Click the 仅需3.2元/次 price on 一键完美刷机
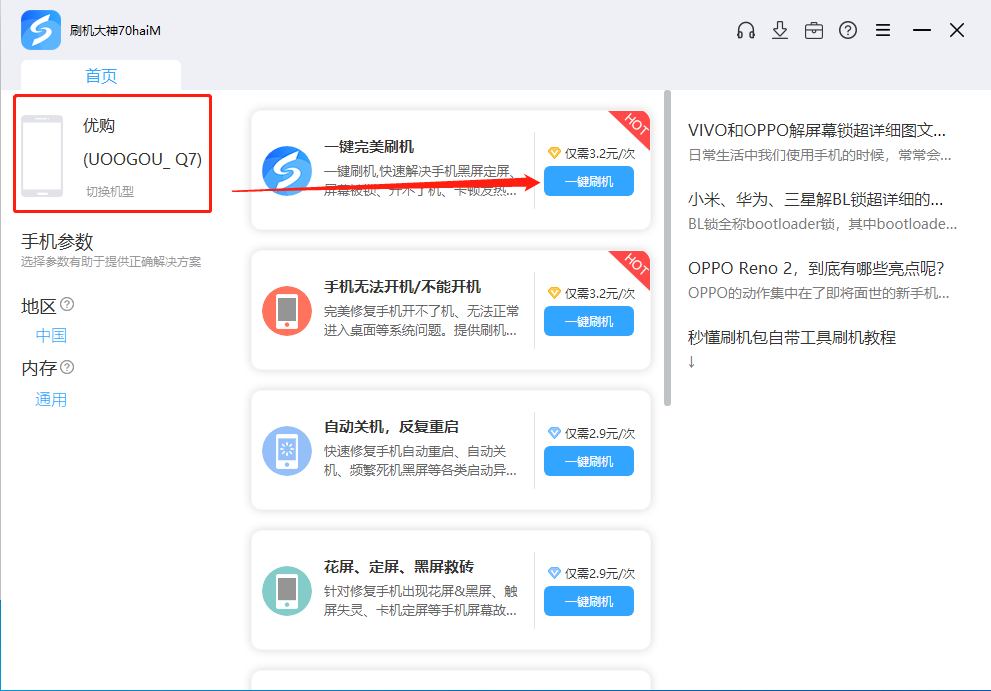This screenshot has height=691, width=991. 600,154
